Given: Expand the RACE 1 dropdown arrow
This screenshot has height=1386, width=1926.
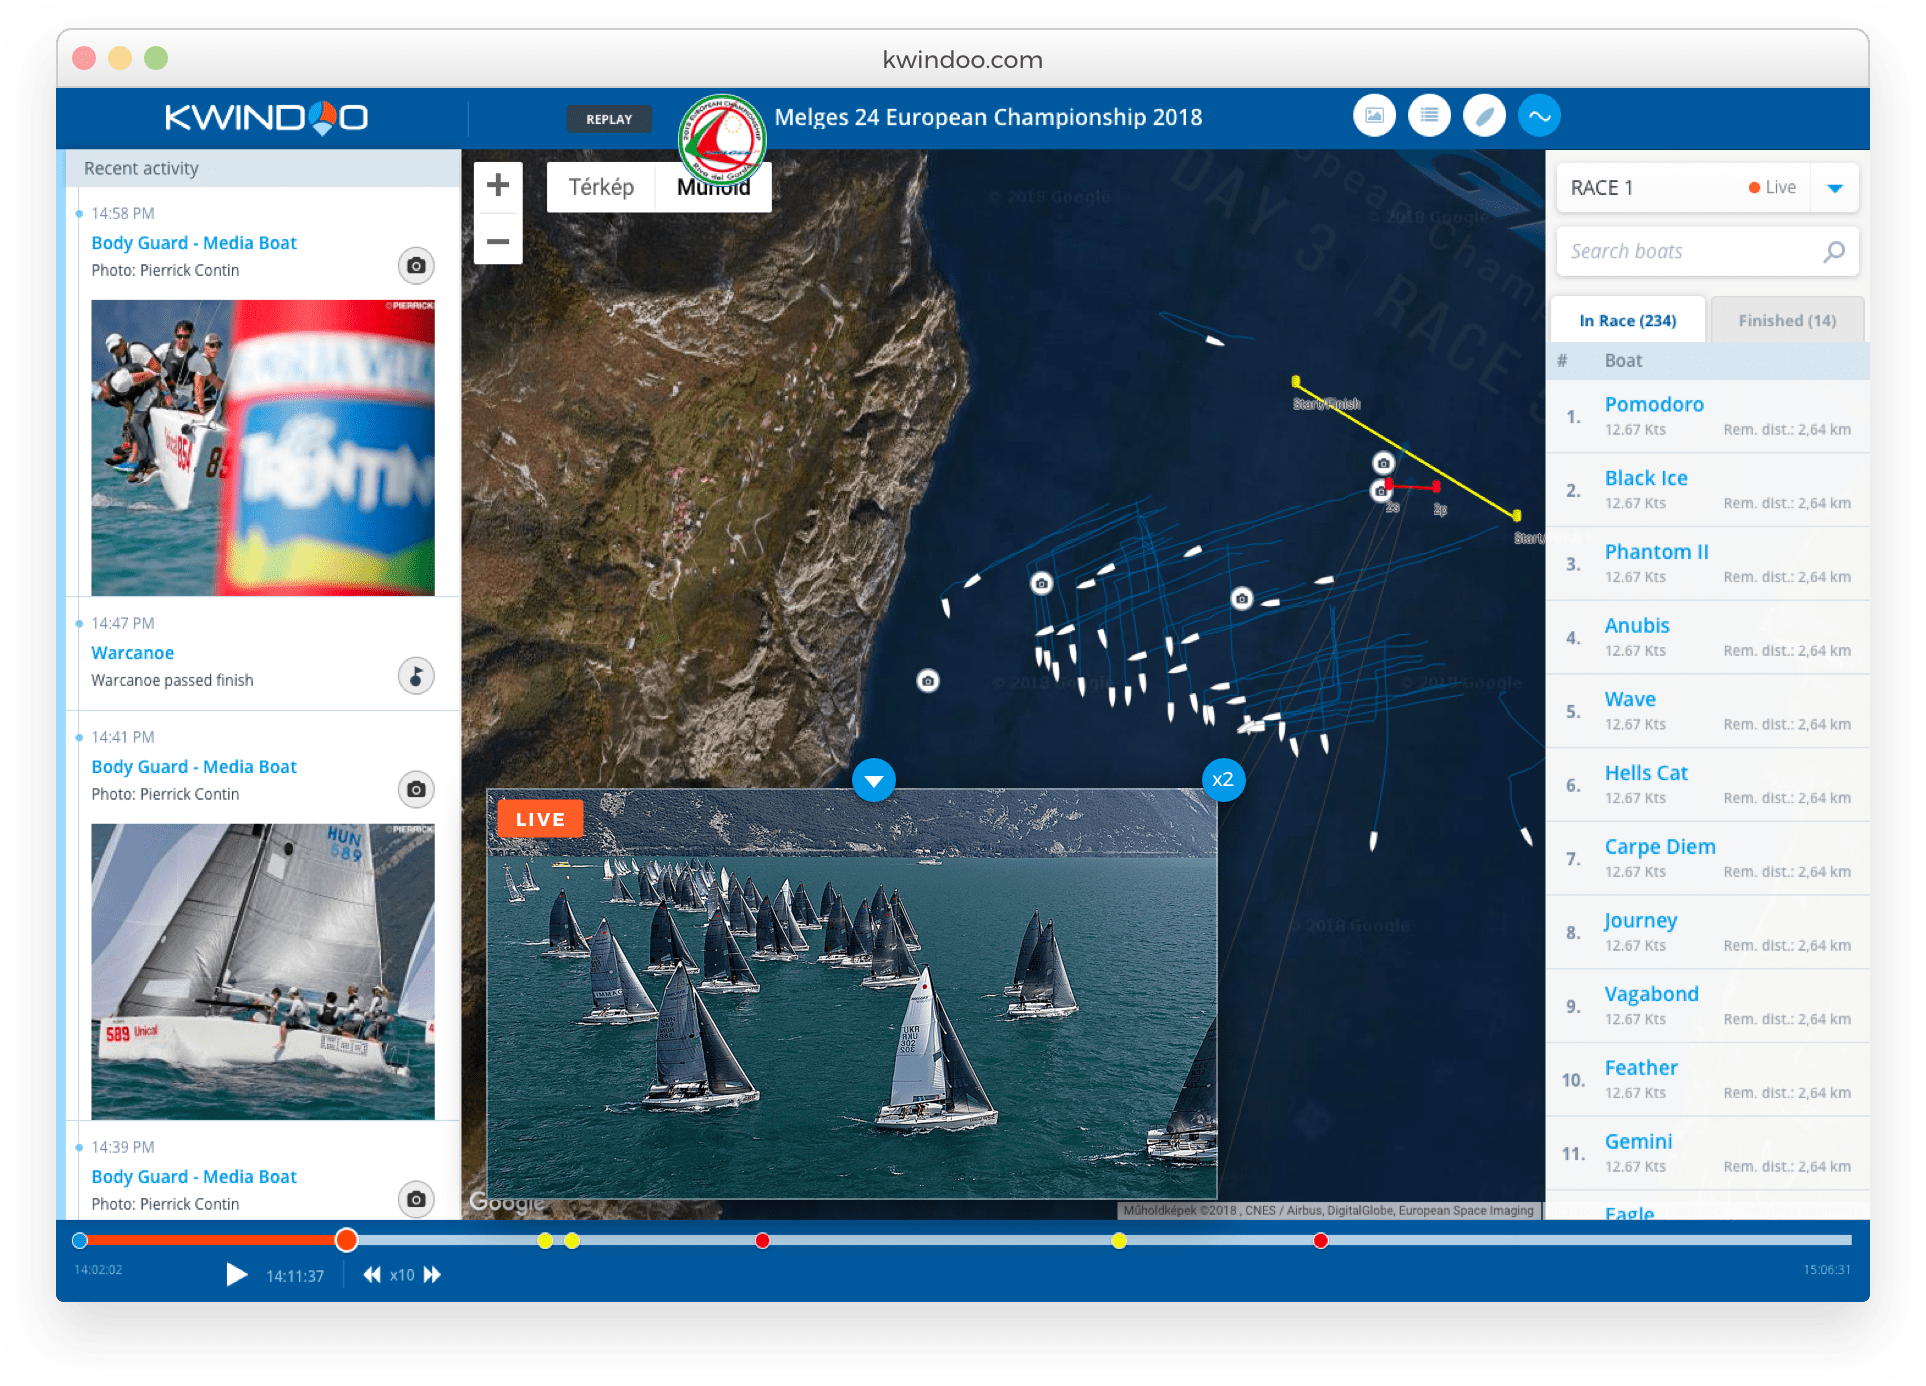Looking at the screenshot, I should click(1834, 188).
